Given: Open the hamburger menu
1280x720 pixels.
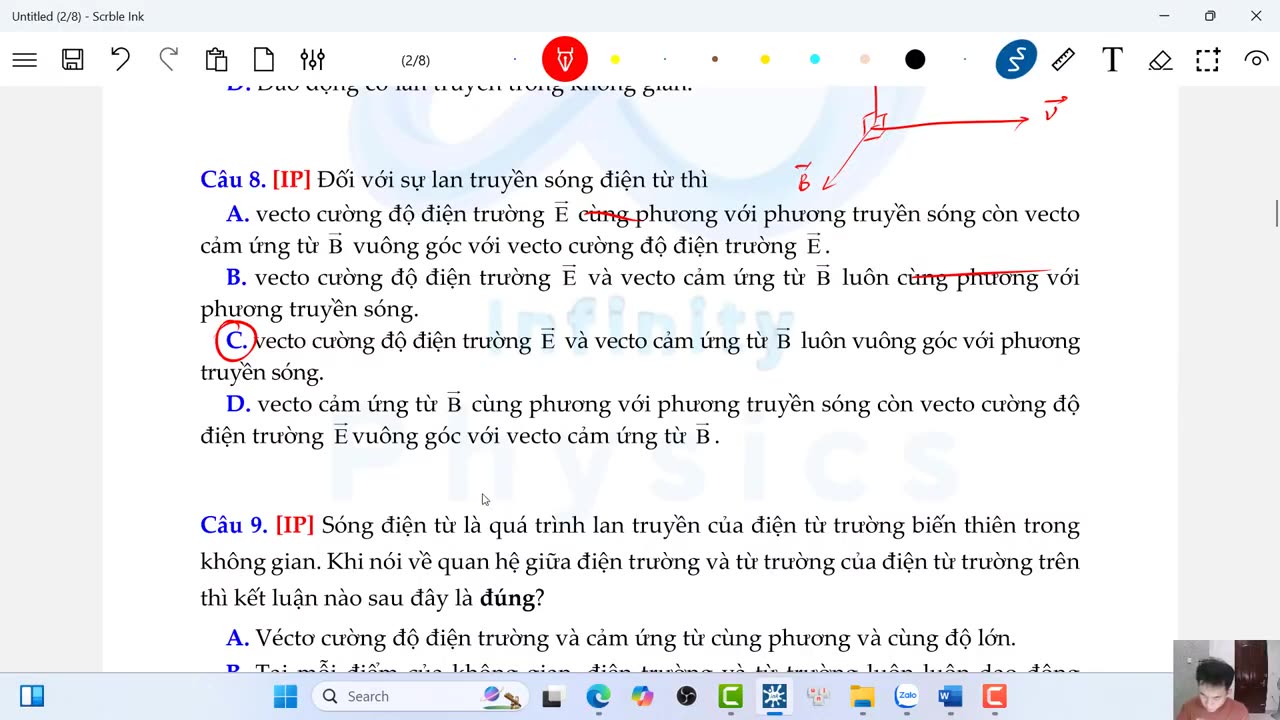Looking at the screenshot, I should click(x=25, y=60).
